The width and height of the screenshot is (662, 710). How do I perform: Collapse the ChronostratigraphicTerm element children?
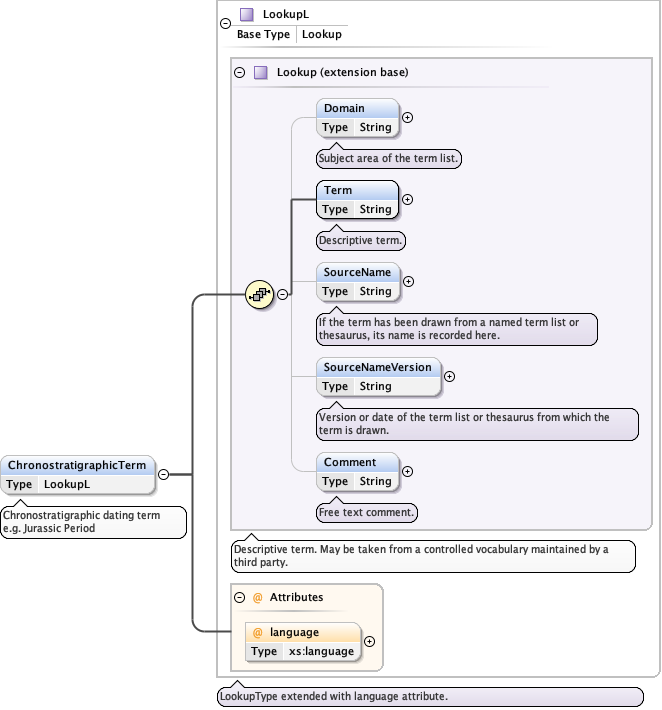point(163,475)
